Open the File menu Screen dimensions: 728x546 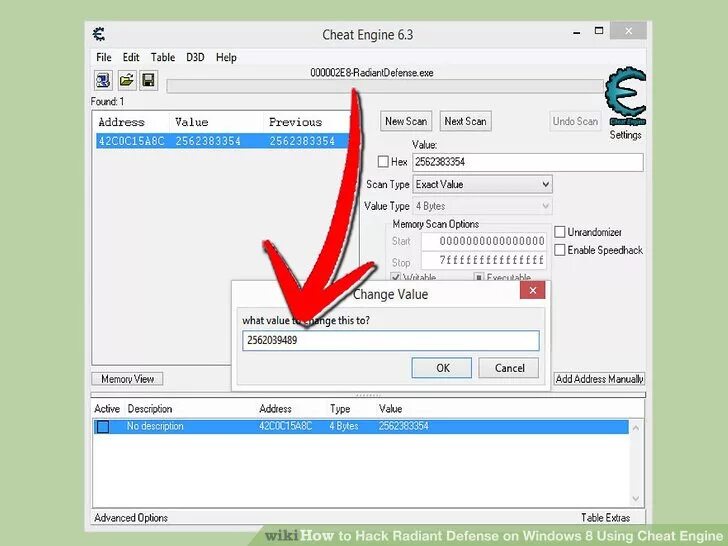pyautogui.click(x=104, y=57)
